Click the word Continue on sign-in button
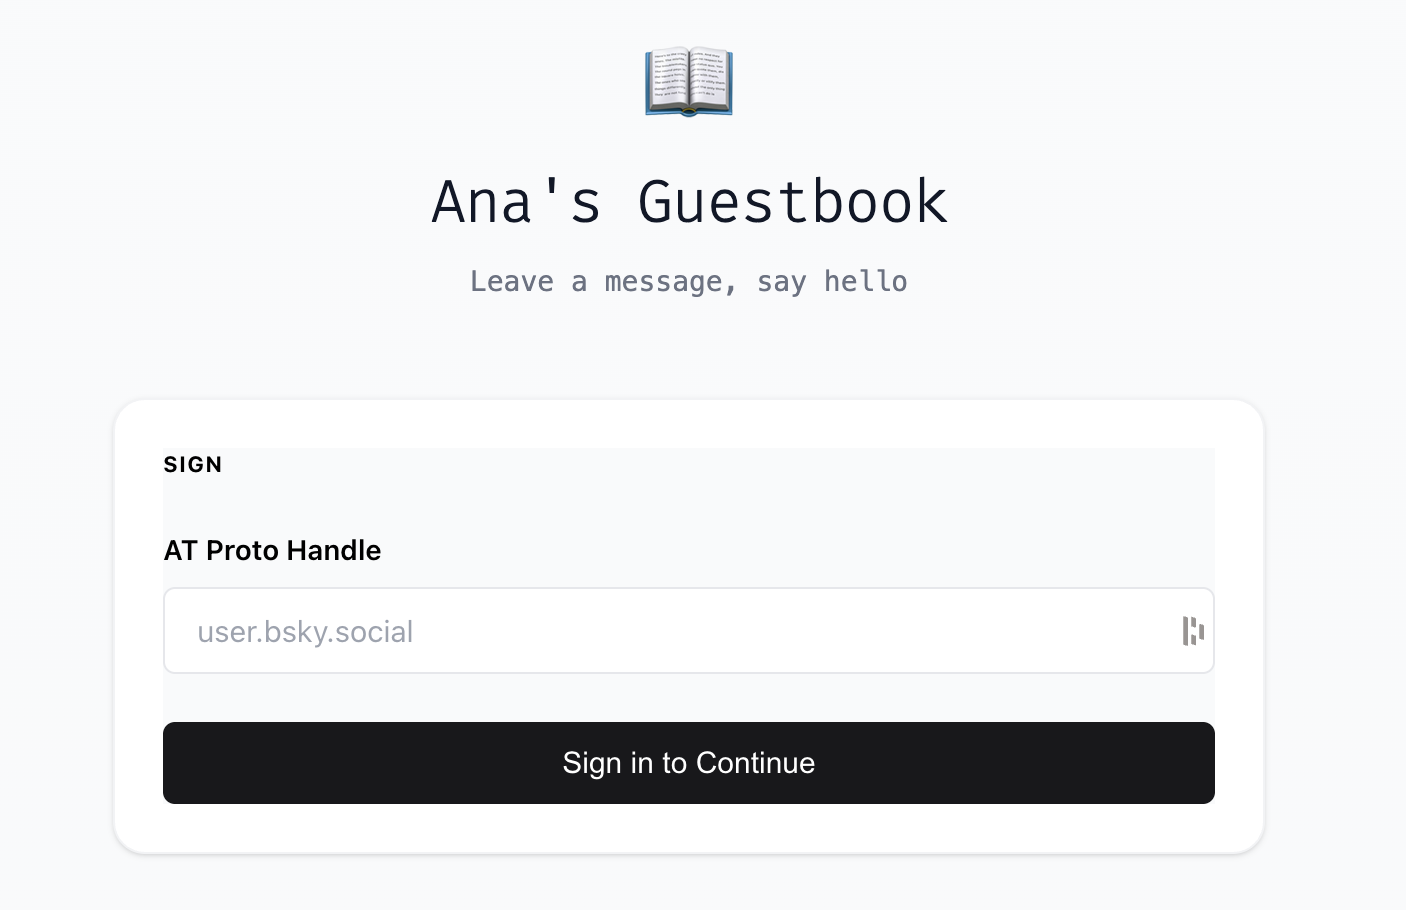The image size is (1406, 910). click(755, 763)
